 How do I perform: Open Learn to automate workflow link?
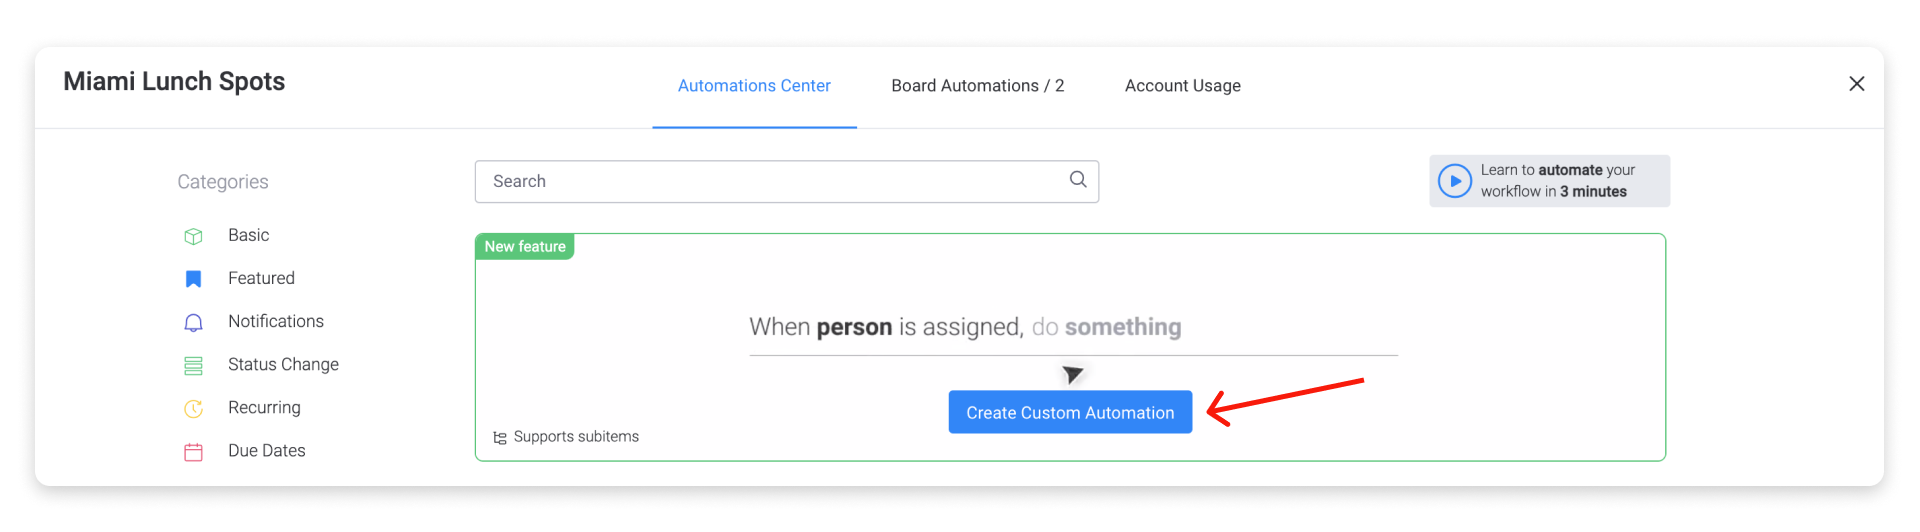1549,181
